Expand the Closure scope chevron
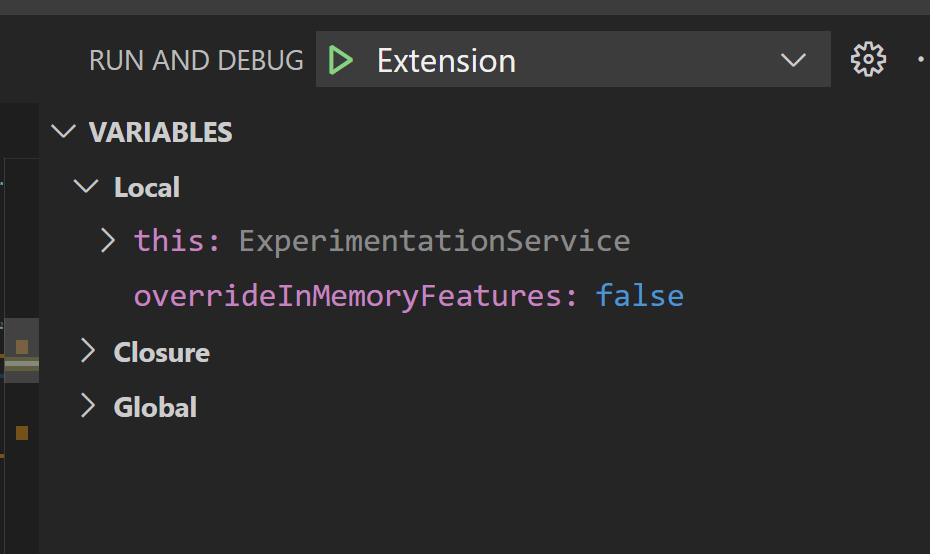 coord(88,351)
